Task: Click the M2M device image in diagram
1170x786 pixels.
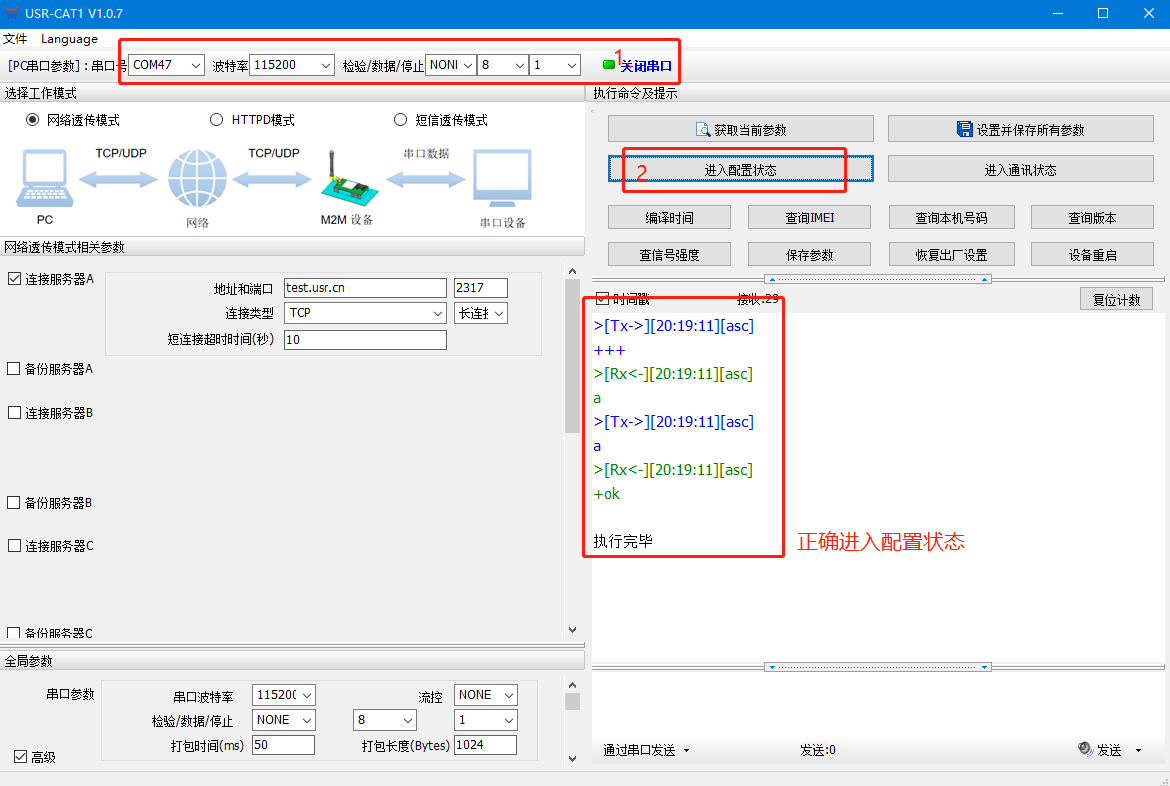Action: tap(345, 180)
